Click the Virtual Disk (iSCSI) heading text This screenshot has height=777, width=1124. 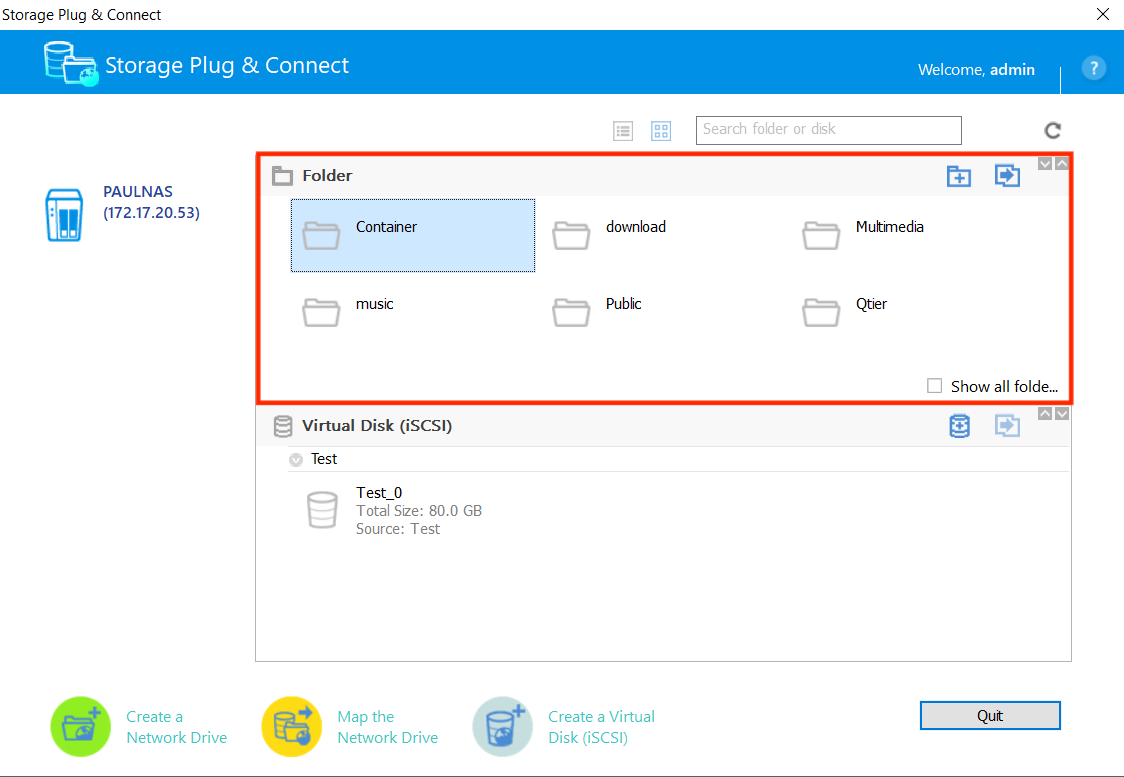376,426
